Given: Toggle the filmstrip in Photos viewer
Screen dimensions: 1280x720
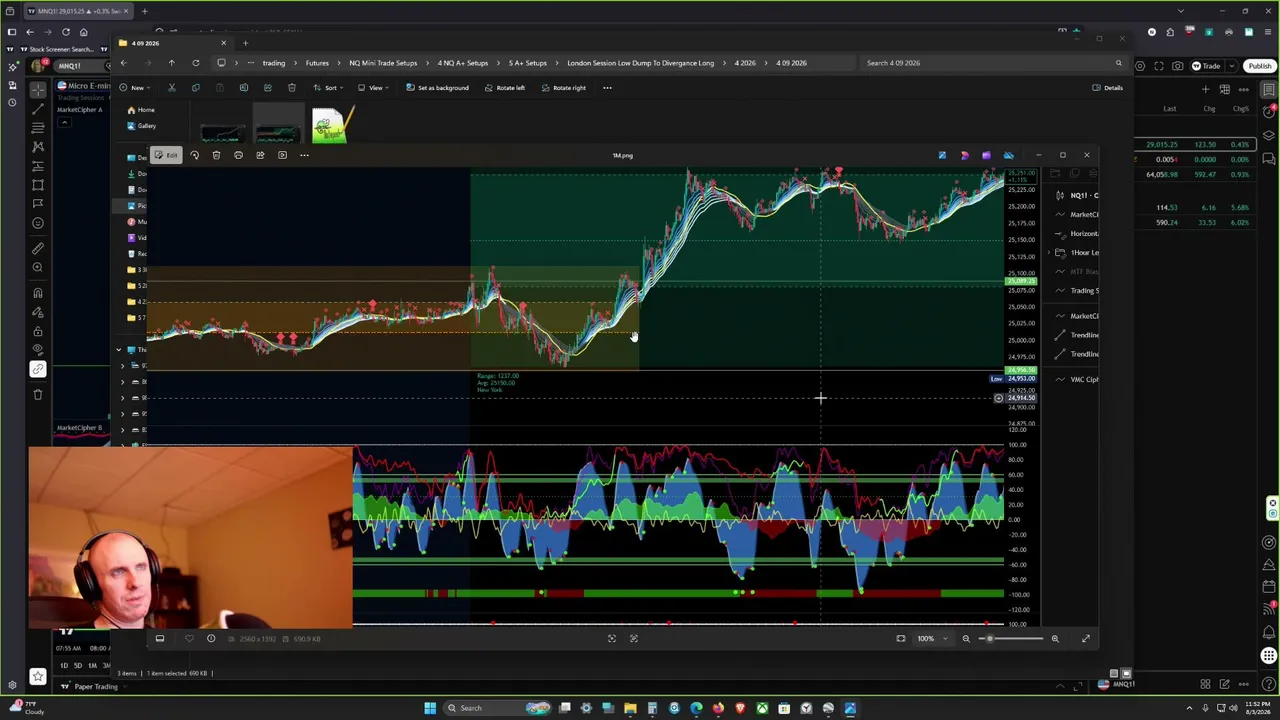Looking at the screenshot, I should pyautogui.click(x=159, y=638).
